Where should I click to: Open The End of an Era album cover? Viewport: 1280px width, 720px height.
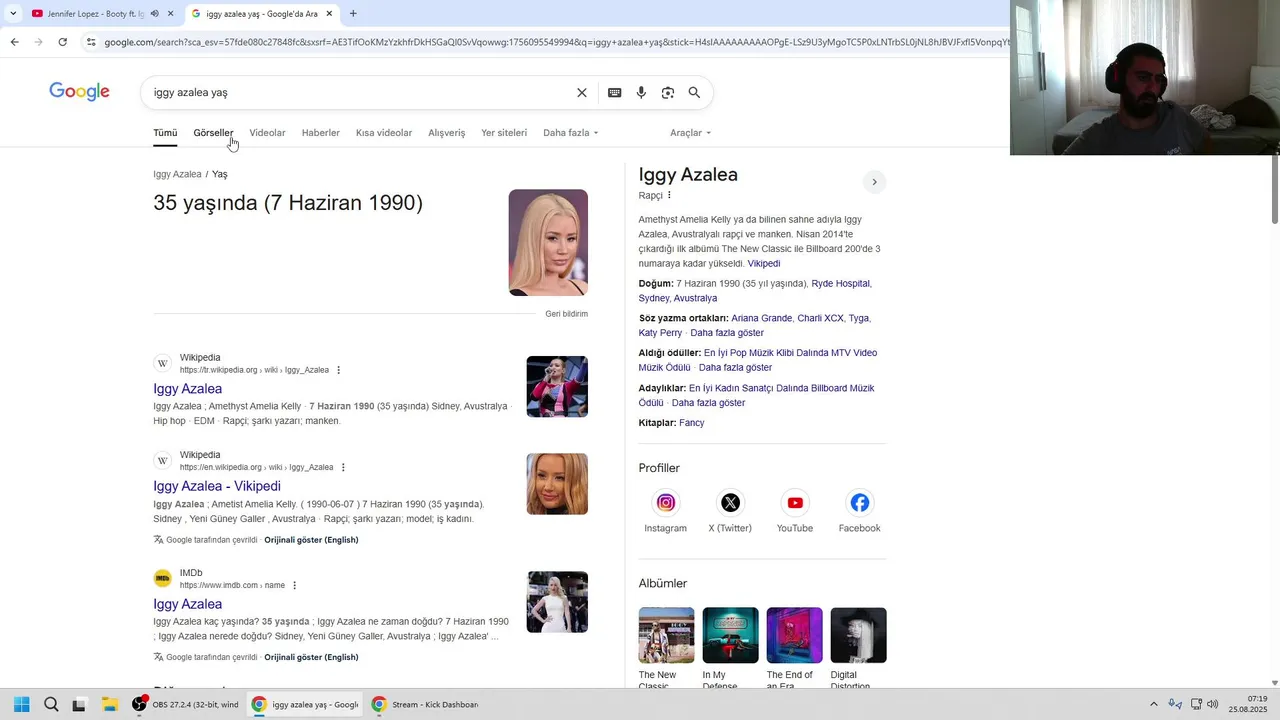tap(794, 635)
